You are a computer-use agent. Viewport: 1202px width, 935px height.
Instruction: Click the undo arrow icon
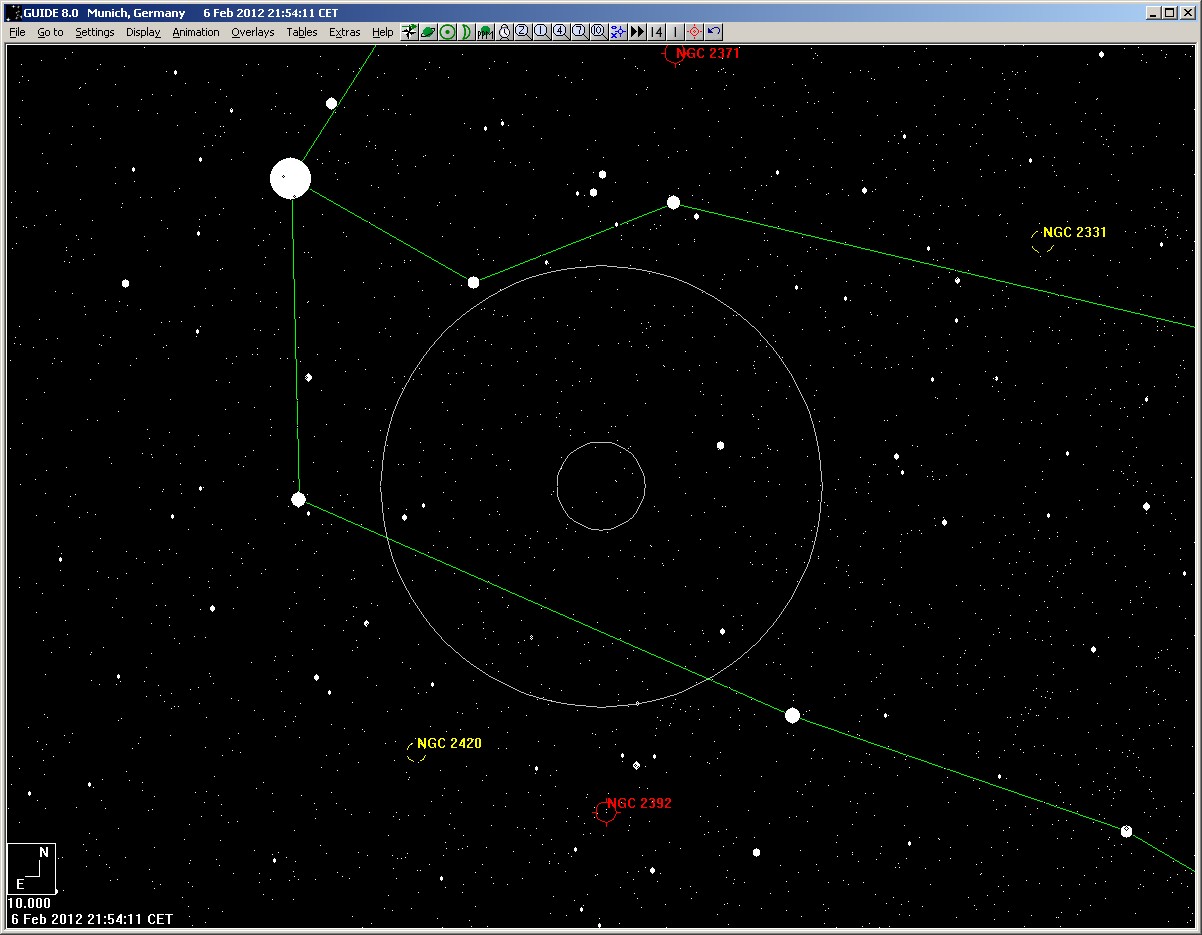(x=713, y=31)
